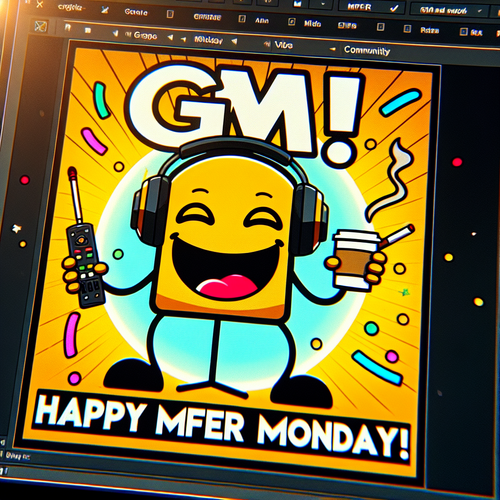This screenshot has height=500, width=500.
Task: Click the small white square icon in the second toolbar
Action: (x=88, y=30)
